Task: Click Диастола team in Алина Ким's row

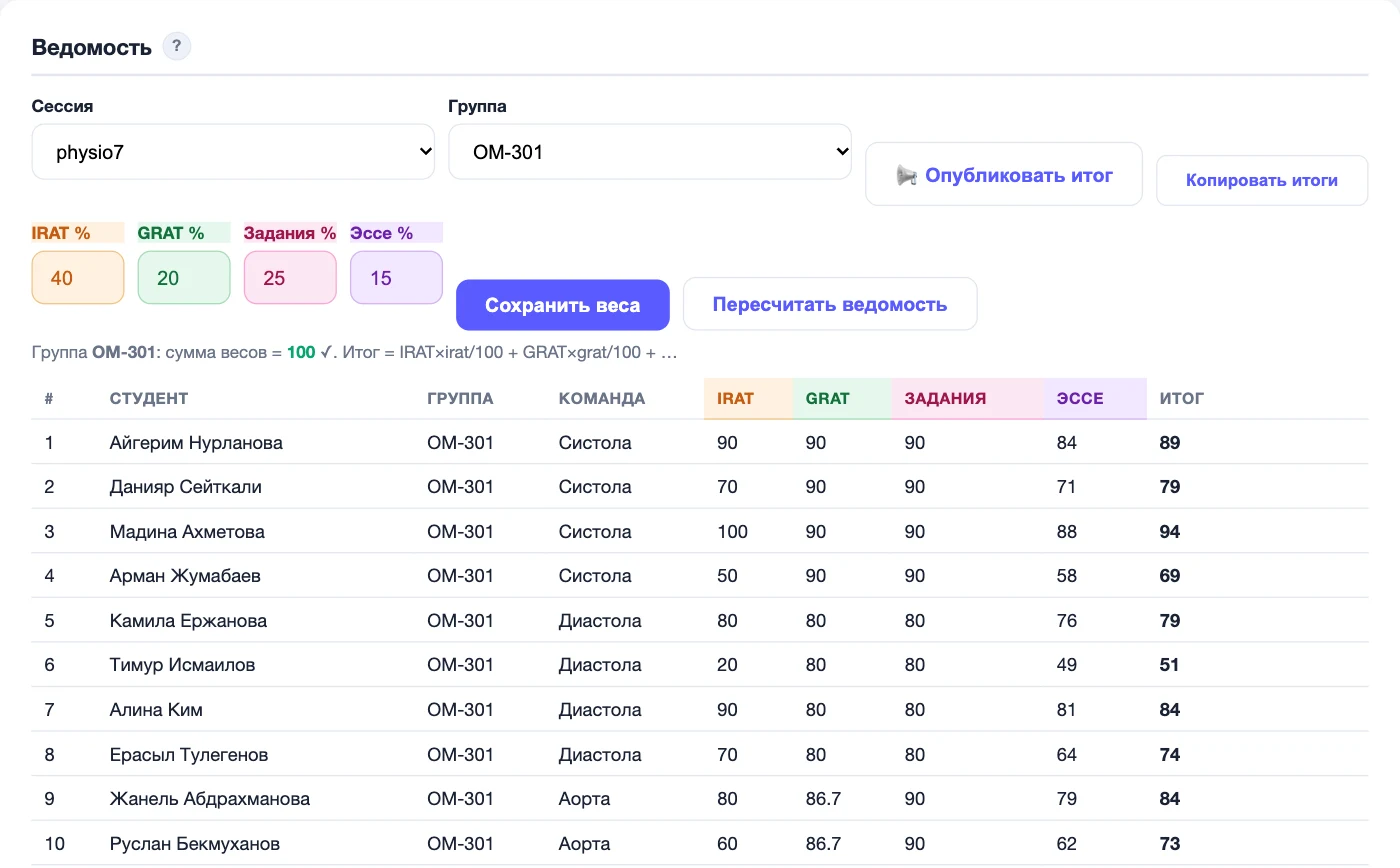Action: 600,710
